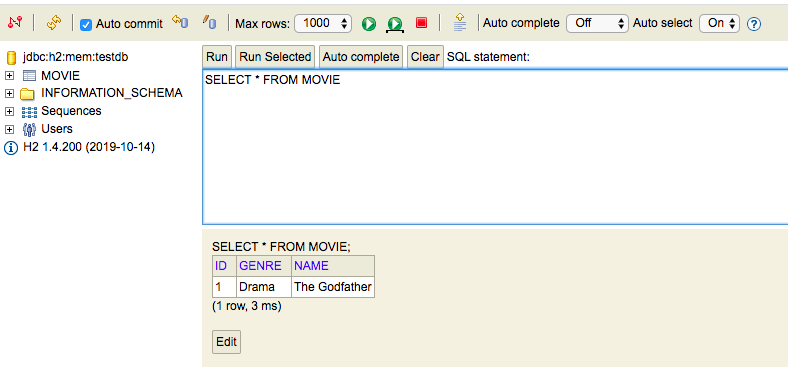
Task: Click the ID column header
Action: point(224,266)
